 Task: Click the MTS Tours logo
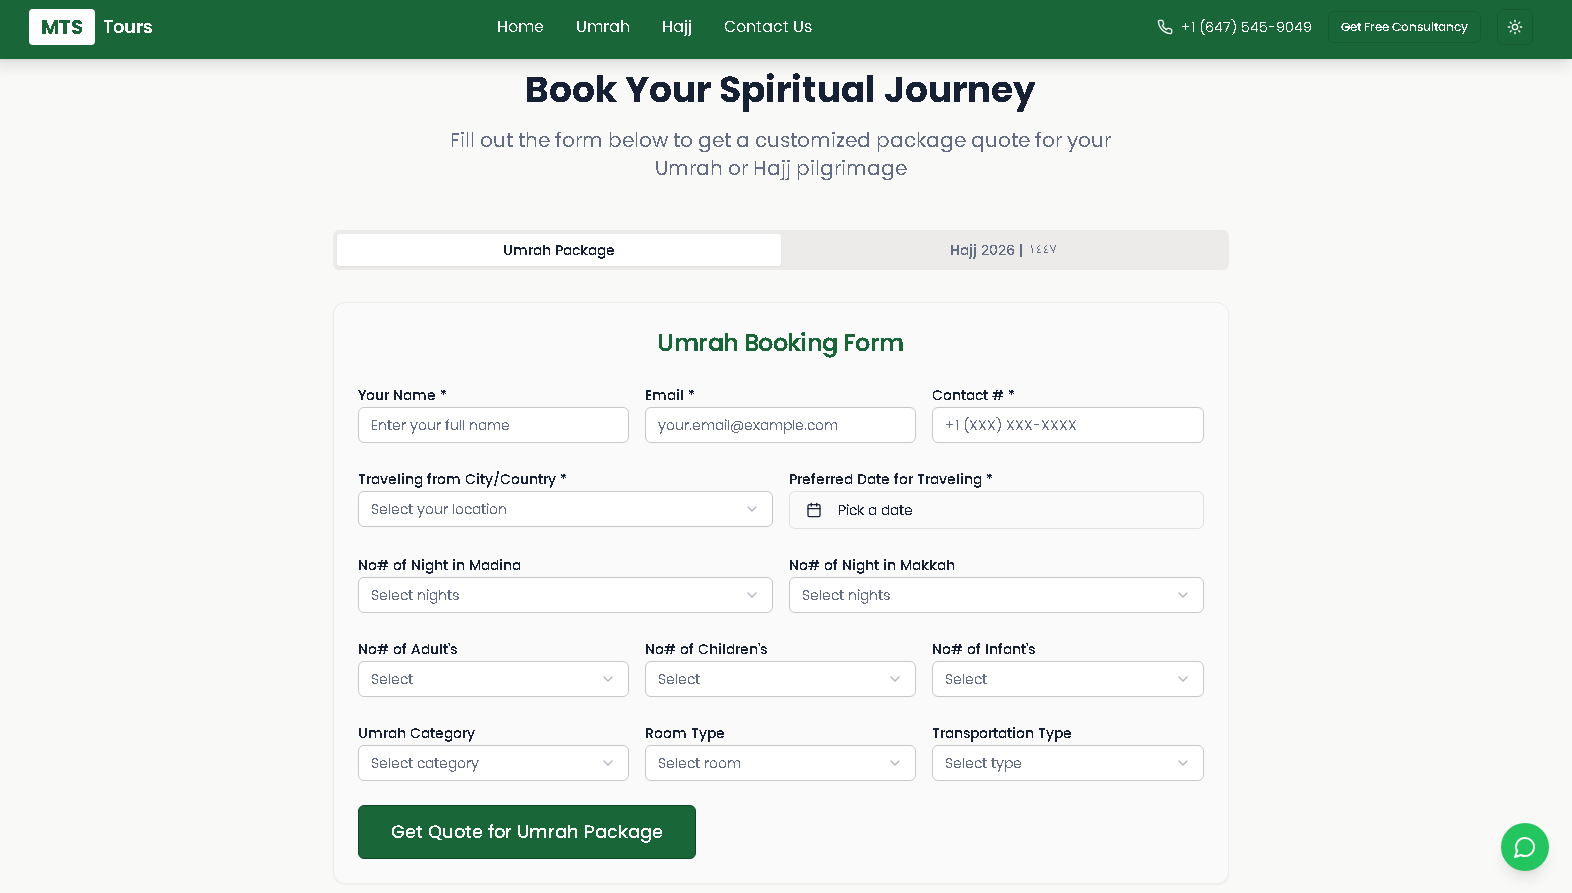point(91,27)
